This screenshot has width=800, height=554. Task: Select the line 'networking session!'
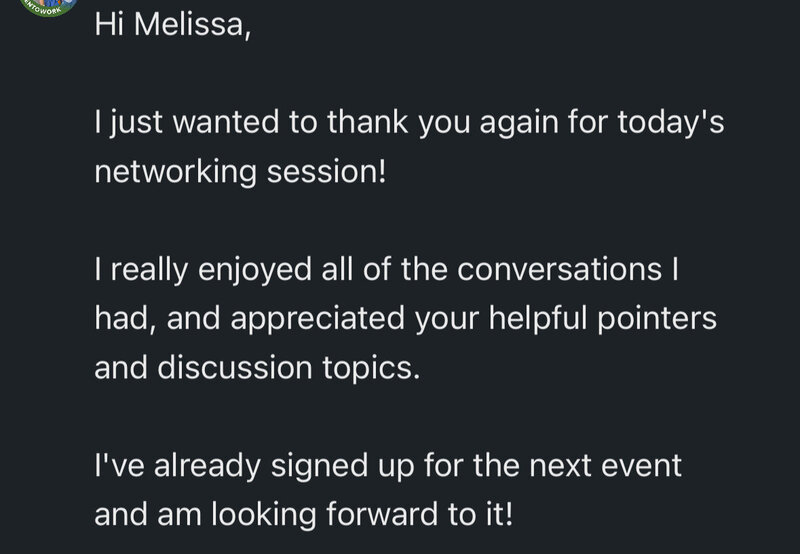click(x=240, y=172)
